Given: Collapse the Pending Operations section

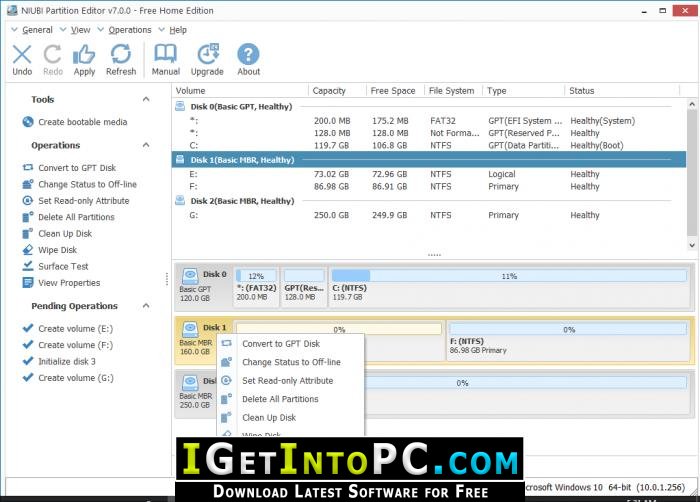Looking at the screenshot, I should [x=146, y=306].
